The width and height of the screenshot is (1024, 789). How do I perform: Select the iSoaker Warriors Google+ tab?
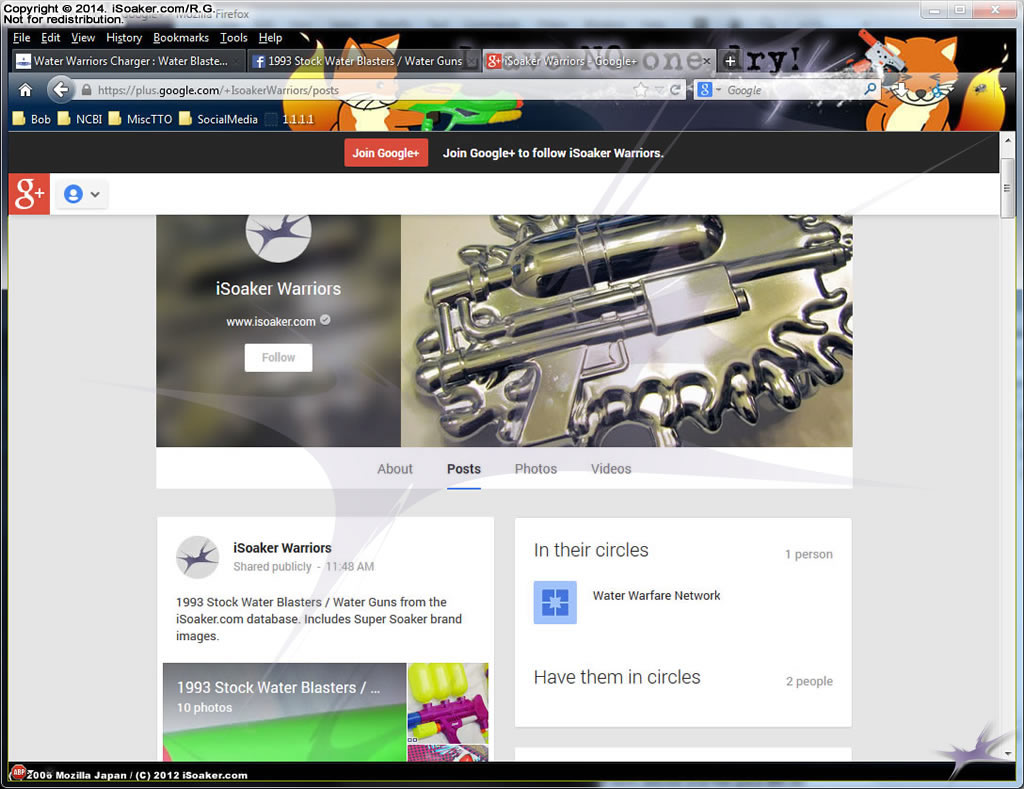600,61
